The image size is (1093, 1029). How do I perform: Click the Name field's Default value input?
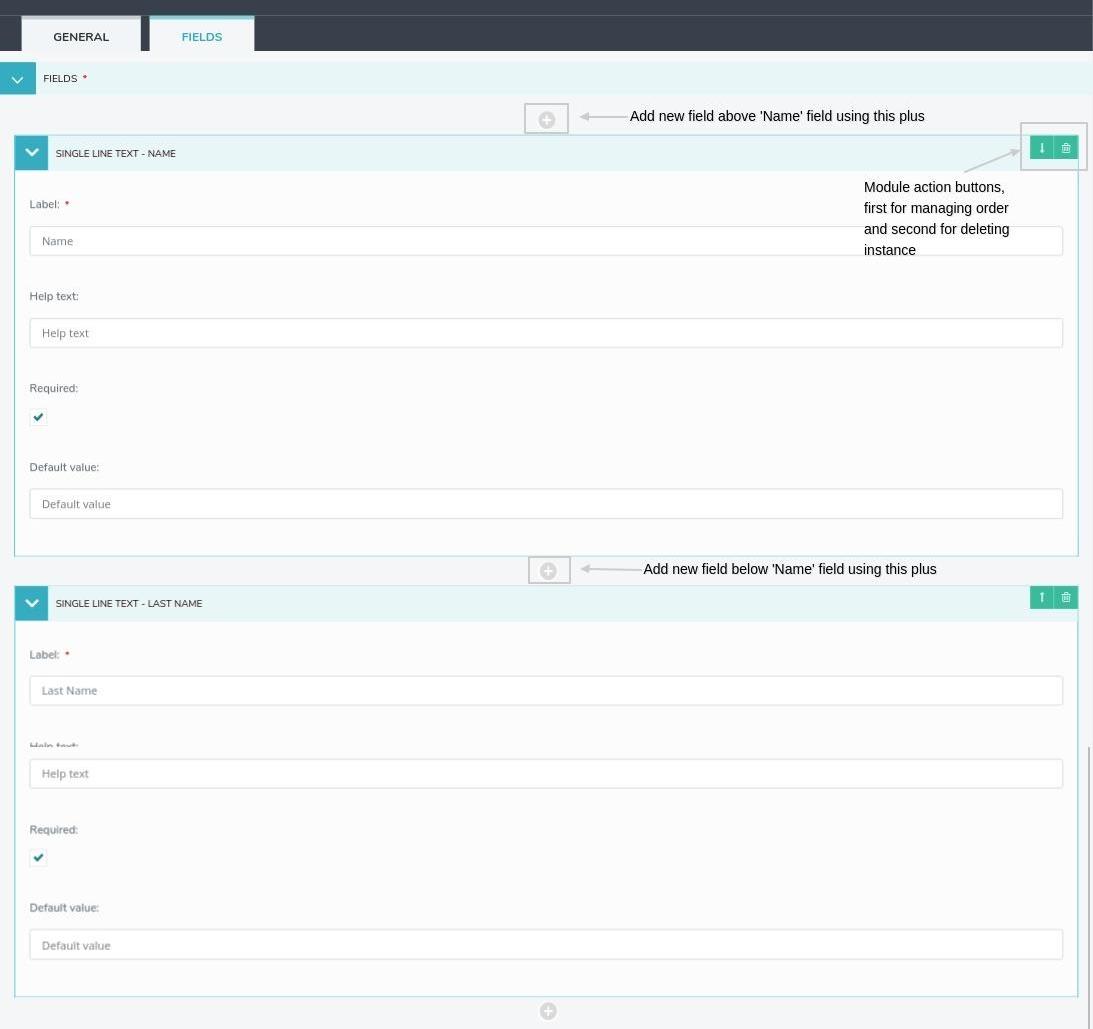point(546,504)
